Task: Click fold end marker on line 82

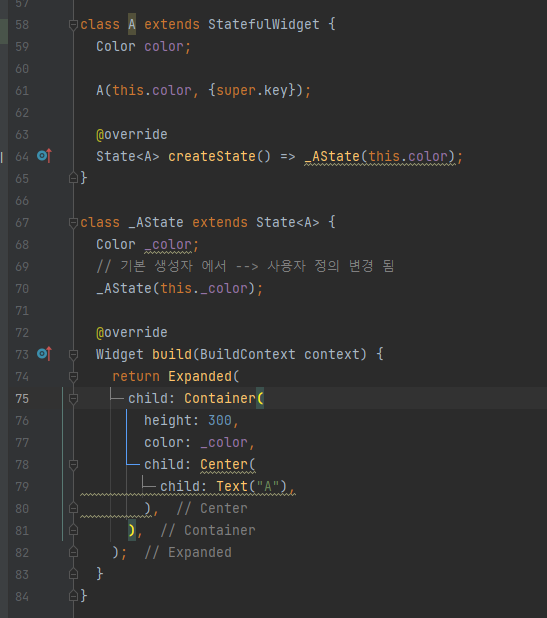Action: (x=73, y=553)
